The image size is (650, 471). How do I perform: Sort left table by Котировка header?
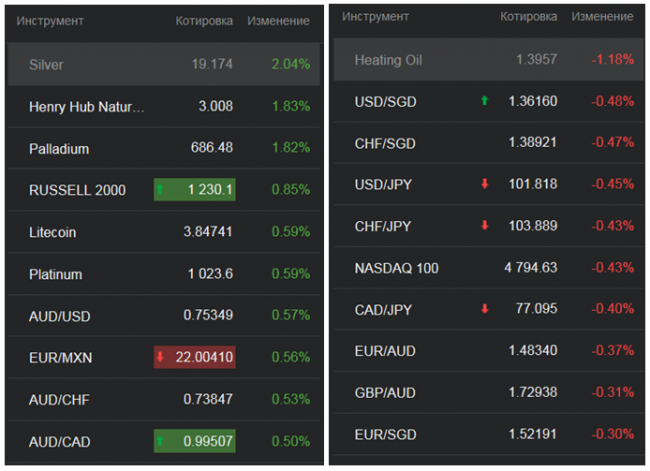coord(204,21)
